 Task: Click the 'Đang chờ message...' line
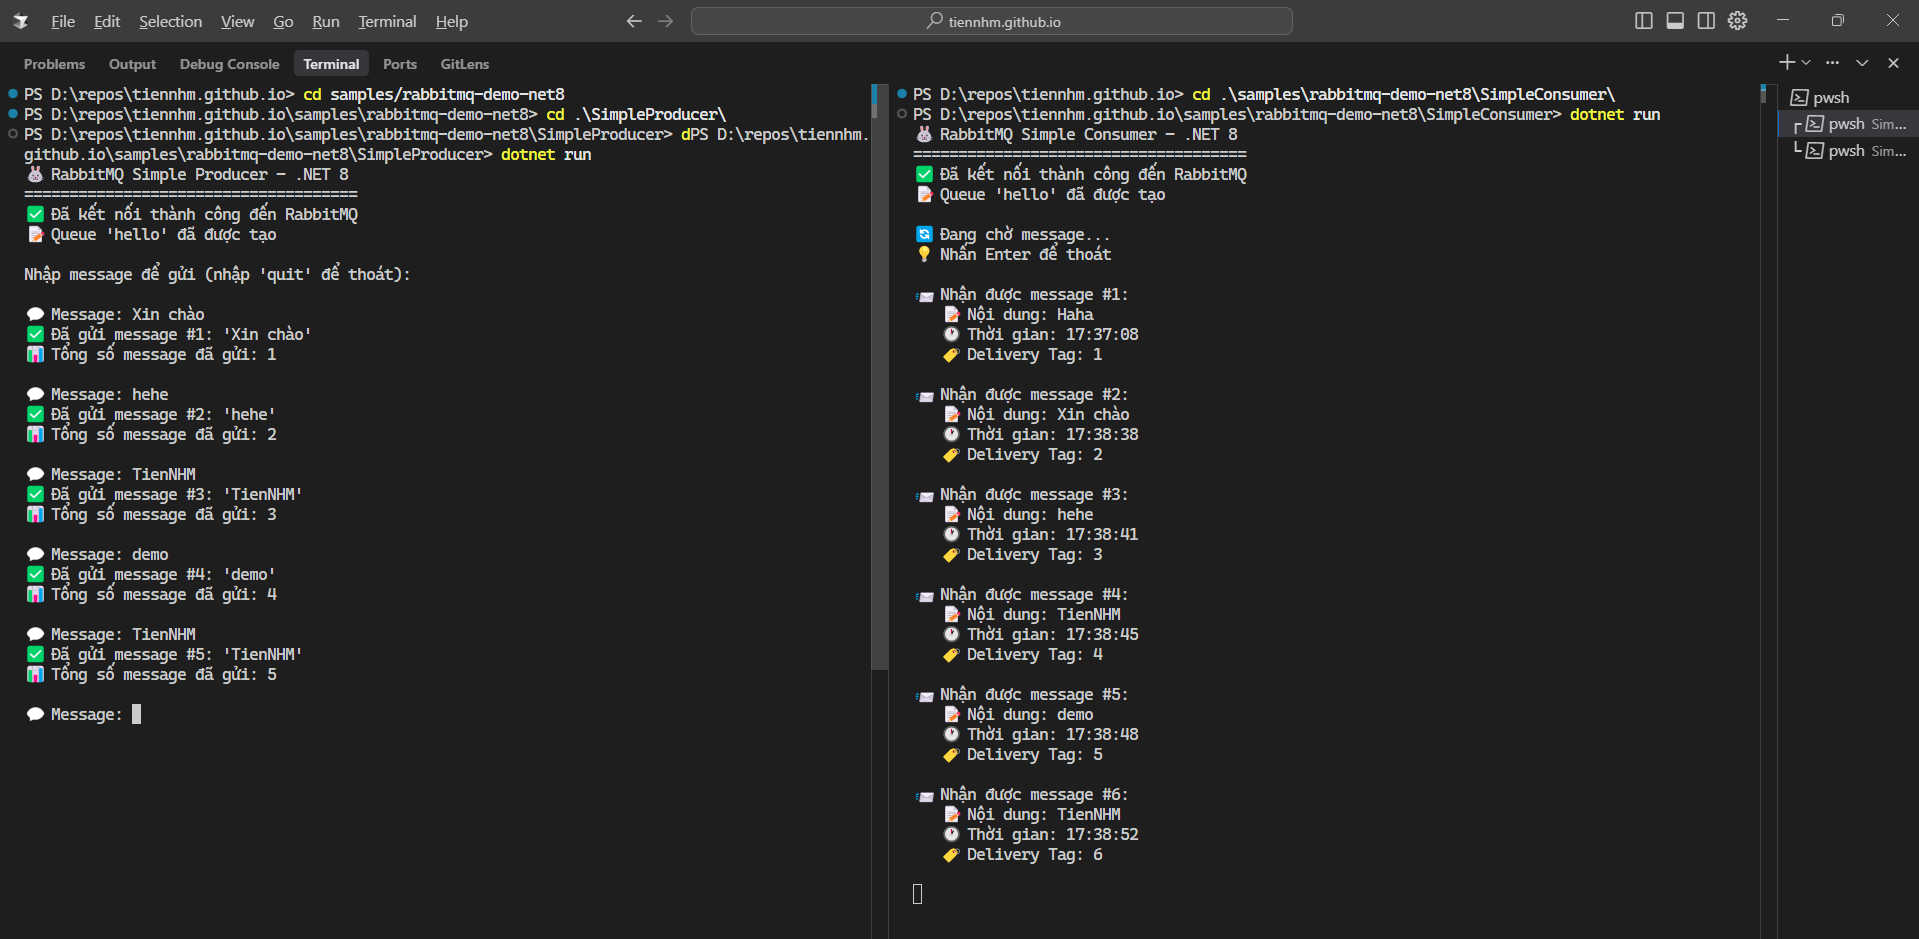[1012, 234]
